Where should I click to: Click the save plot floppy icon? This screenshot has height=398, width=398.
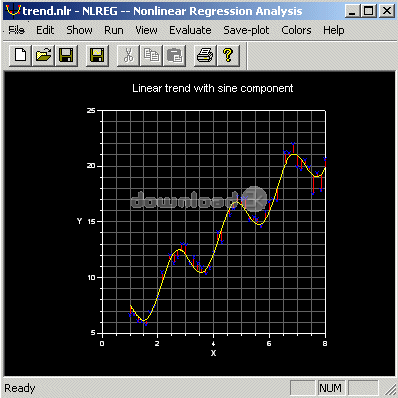(97, 55)
